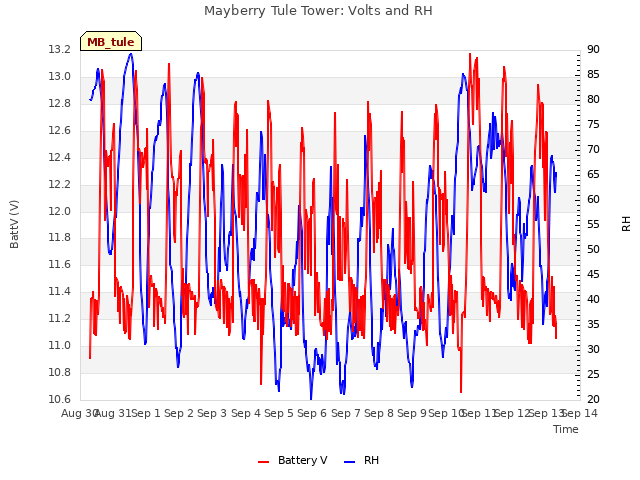Click the 'Battery V' legend label

point(302,460)
